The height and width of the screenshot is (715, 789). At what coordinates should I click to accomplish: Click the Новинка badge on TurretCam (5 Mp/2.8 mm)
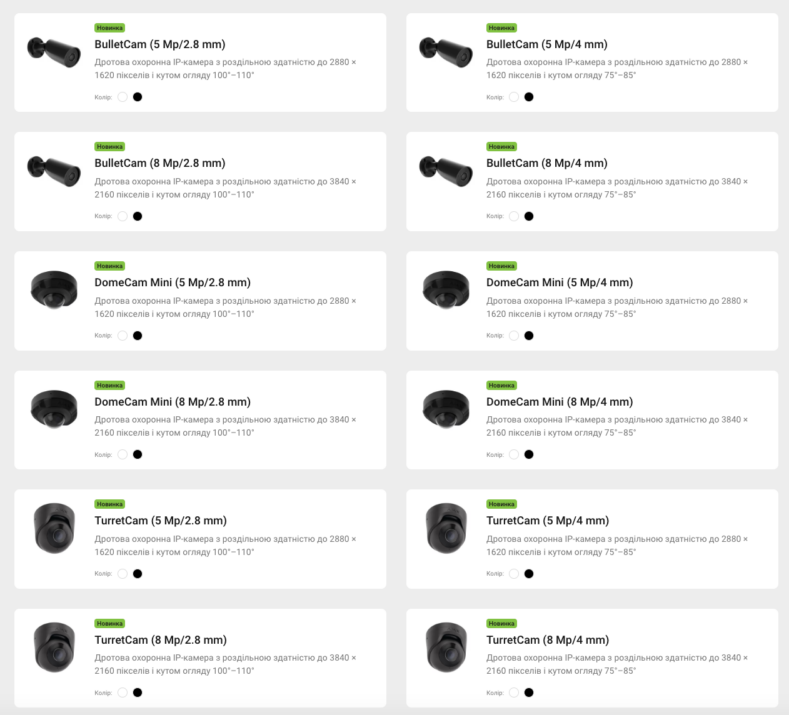[110, 504]
